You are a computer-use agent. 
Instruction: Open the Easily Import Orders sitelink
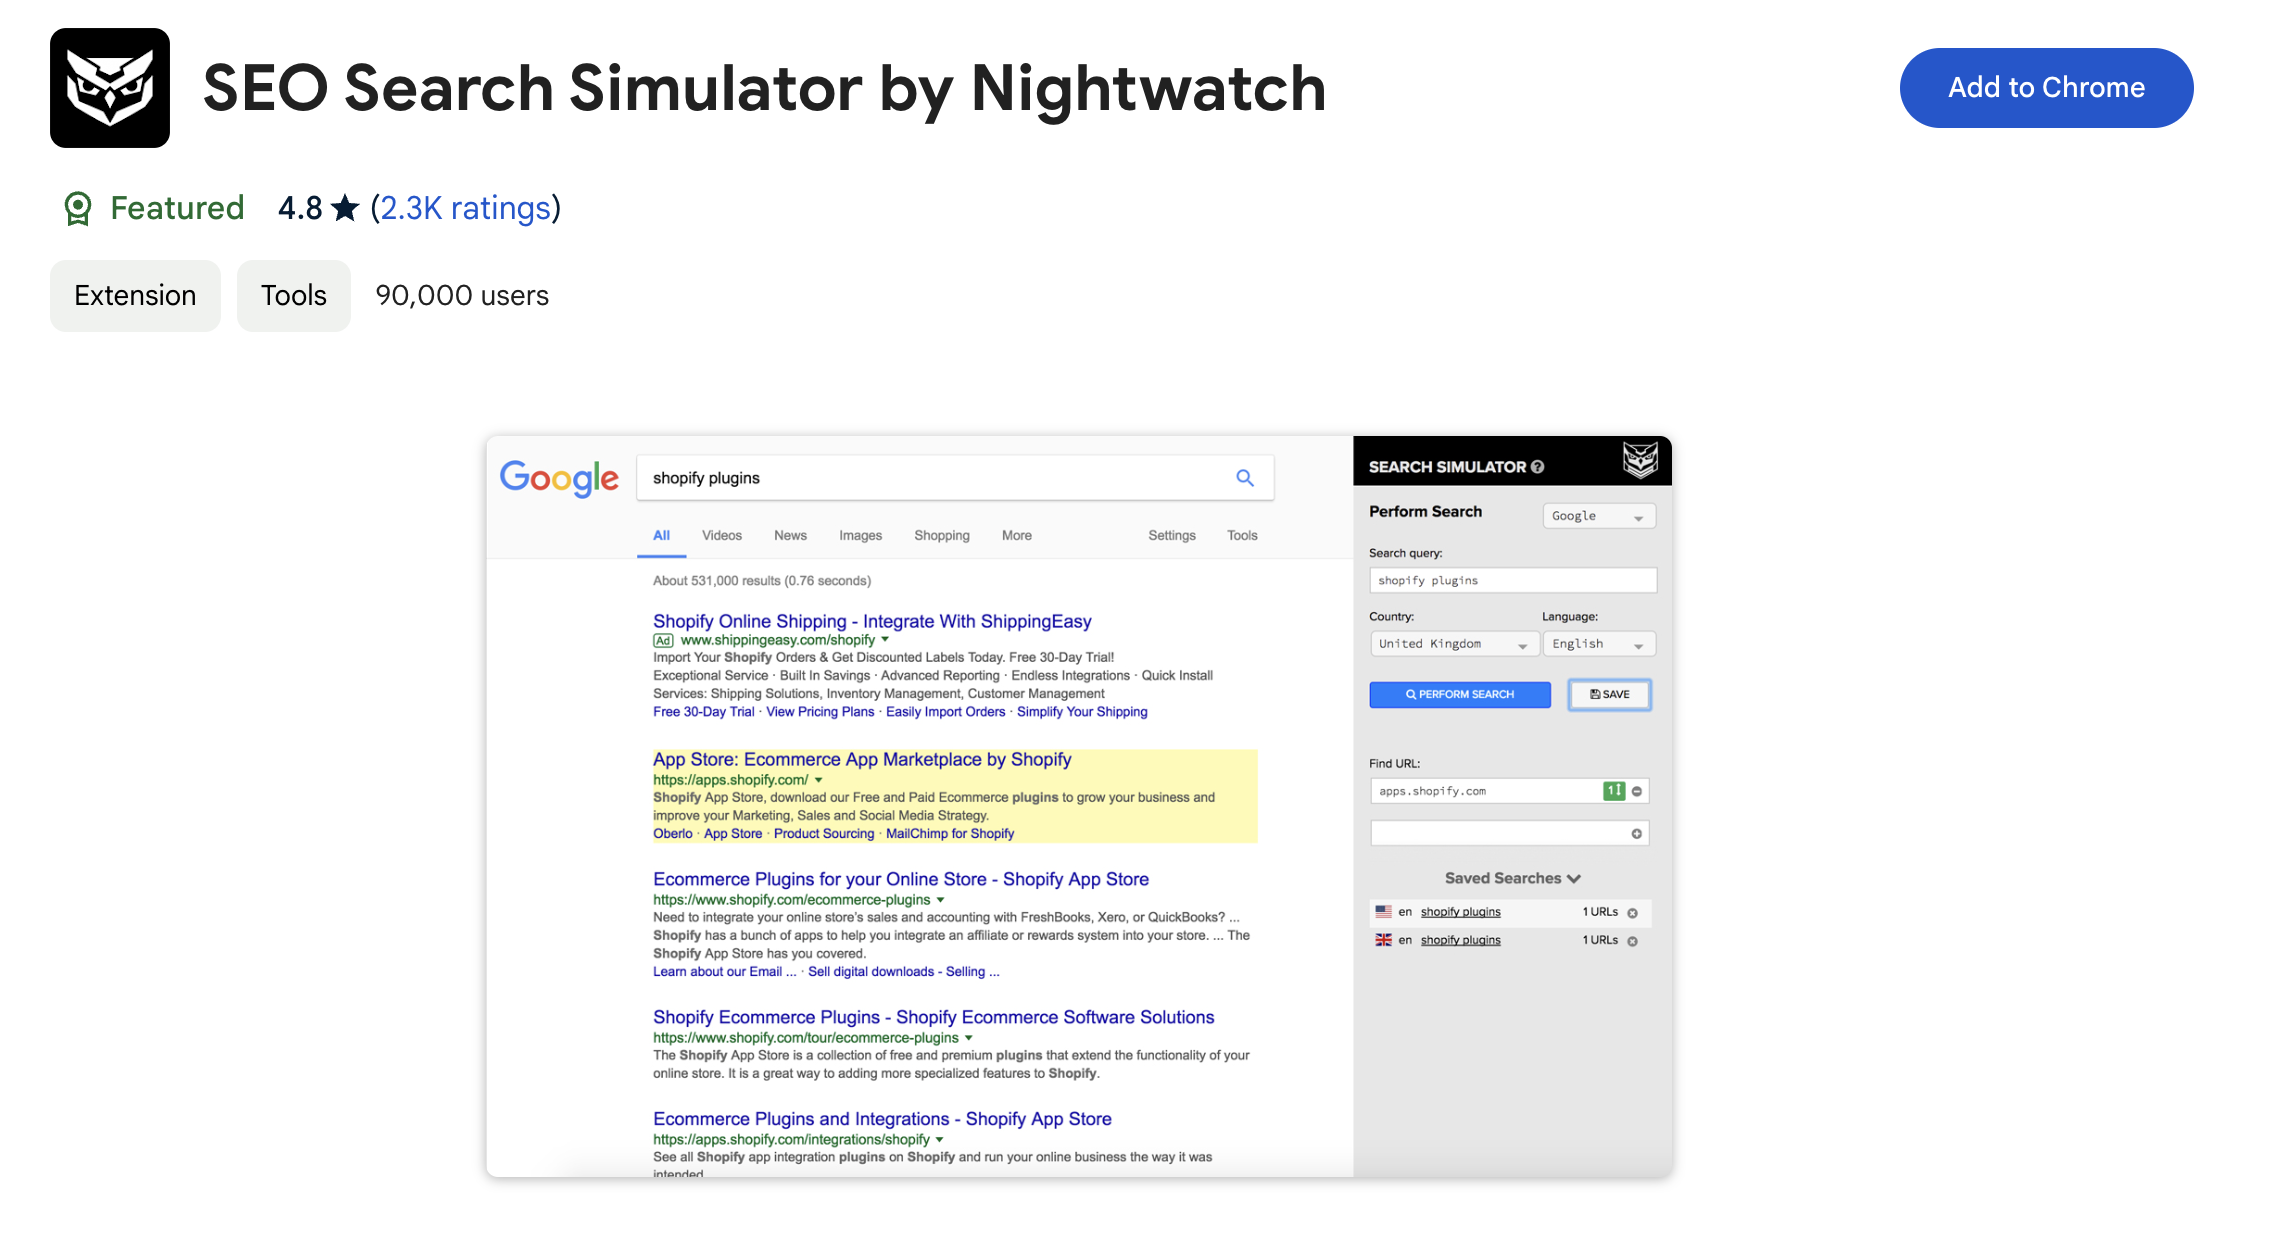[x=946, y=712]
